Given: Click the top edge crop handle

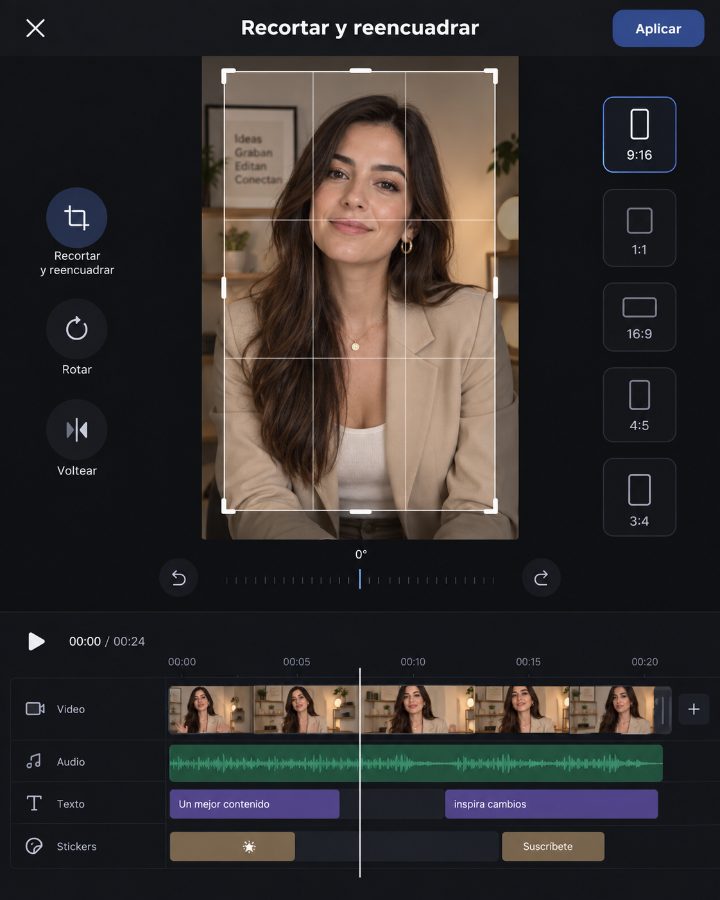Looking at the screenshot, I should click(x=360, y=71).
